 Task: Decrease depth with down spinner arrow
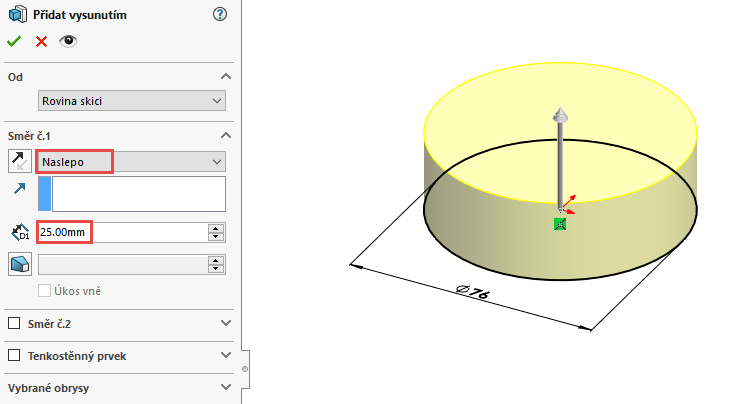tap(216, 237)
